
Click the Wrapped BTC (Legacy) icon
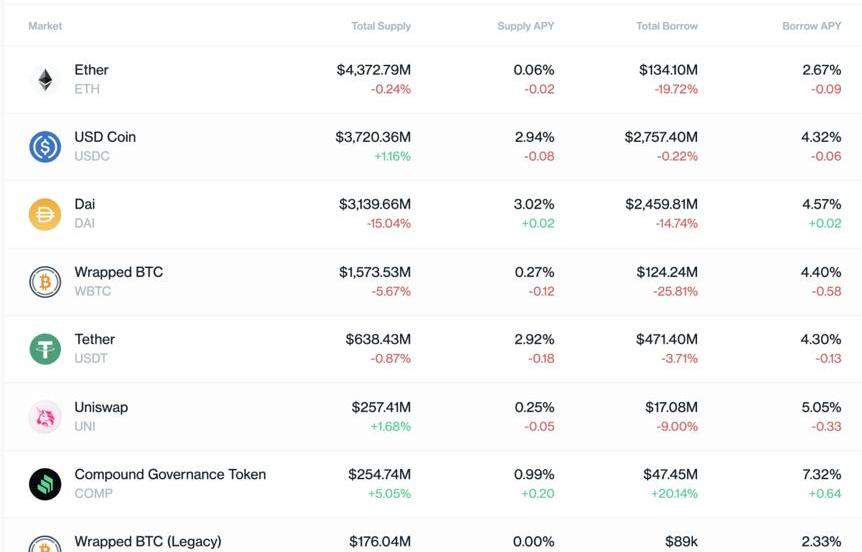click(x=45, y=545)
